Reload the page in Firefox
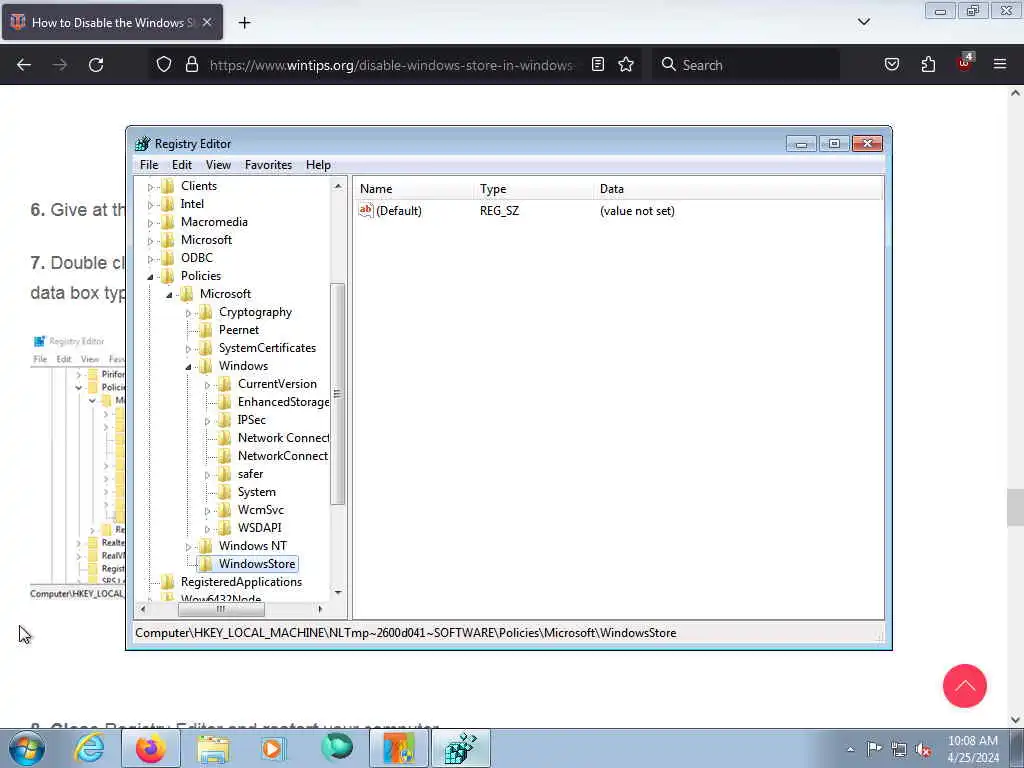This screenshot has width=1024, height=768. click(96, 65)
